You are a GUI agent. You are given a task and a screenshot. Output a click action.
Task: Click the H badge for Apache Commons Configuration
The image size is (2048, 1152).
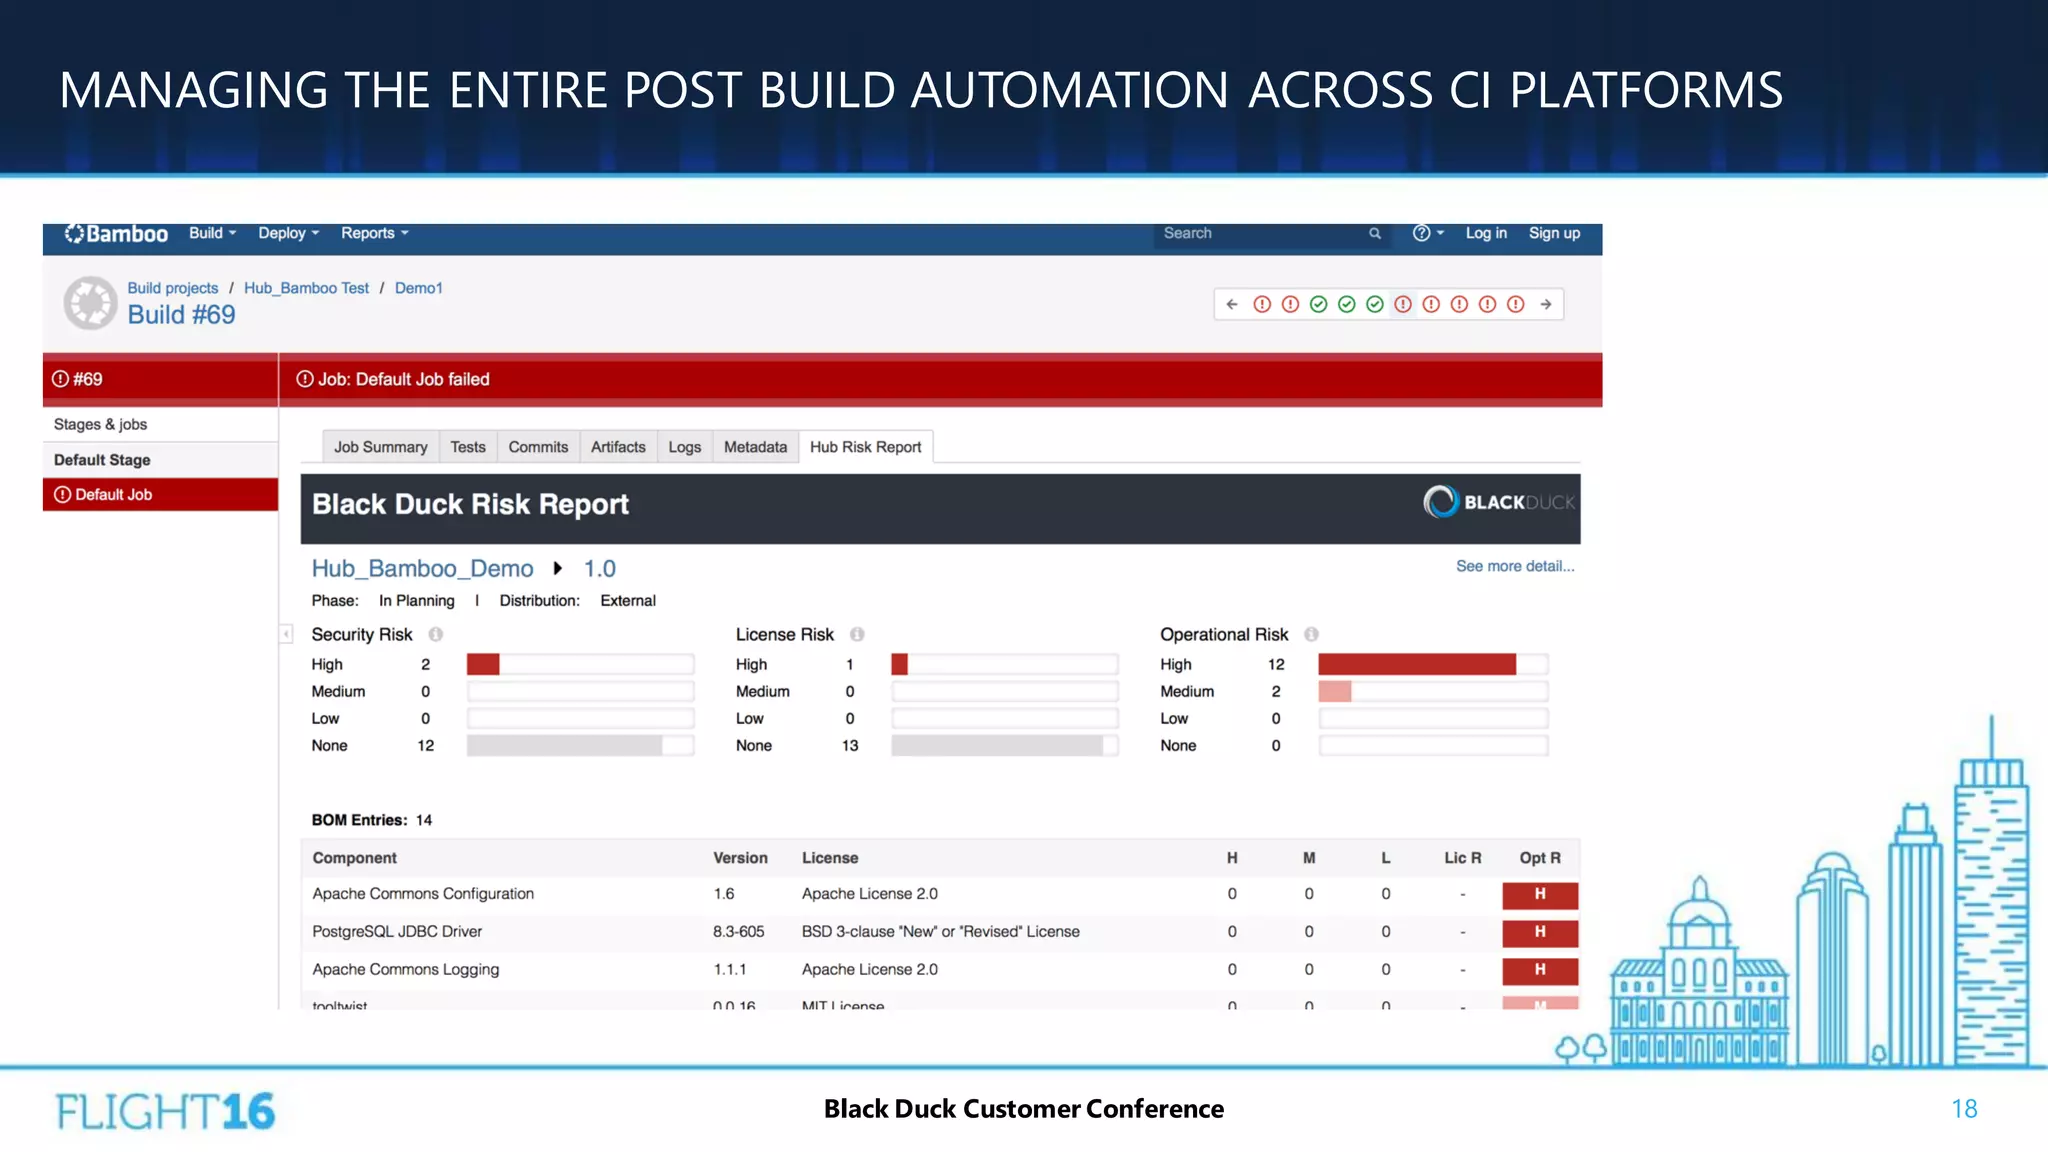coord(1540,895)
